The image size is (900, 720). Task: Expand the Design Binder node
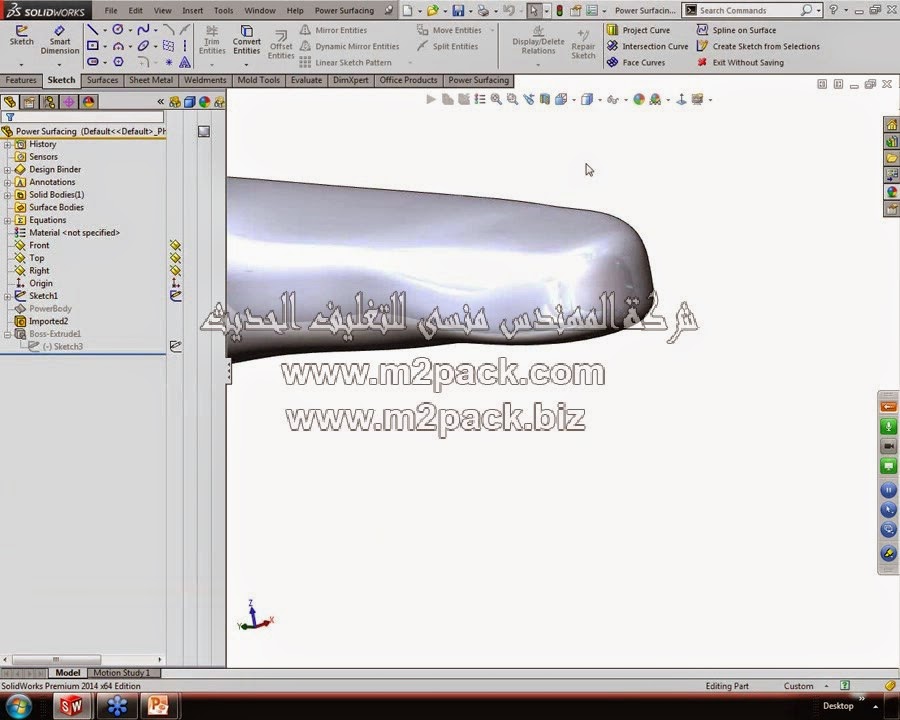tap(7, 170)
